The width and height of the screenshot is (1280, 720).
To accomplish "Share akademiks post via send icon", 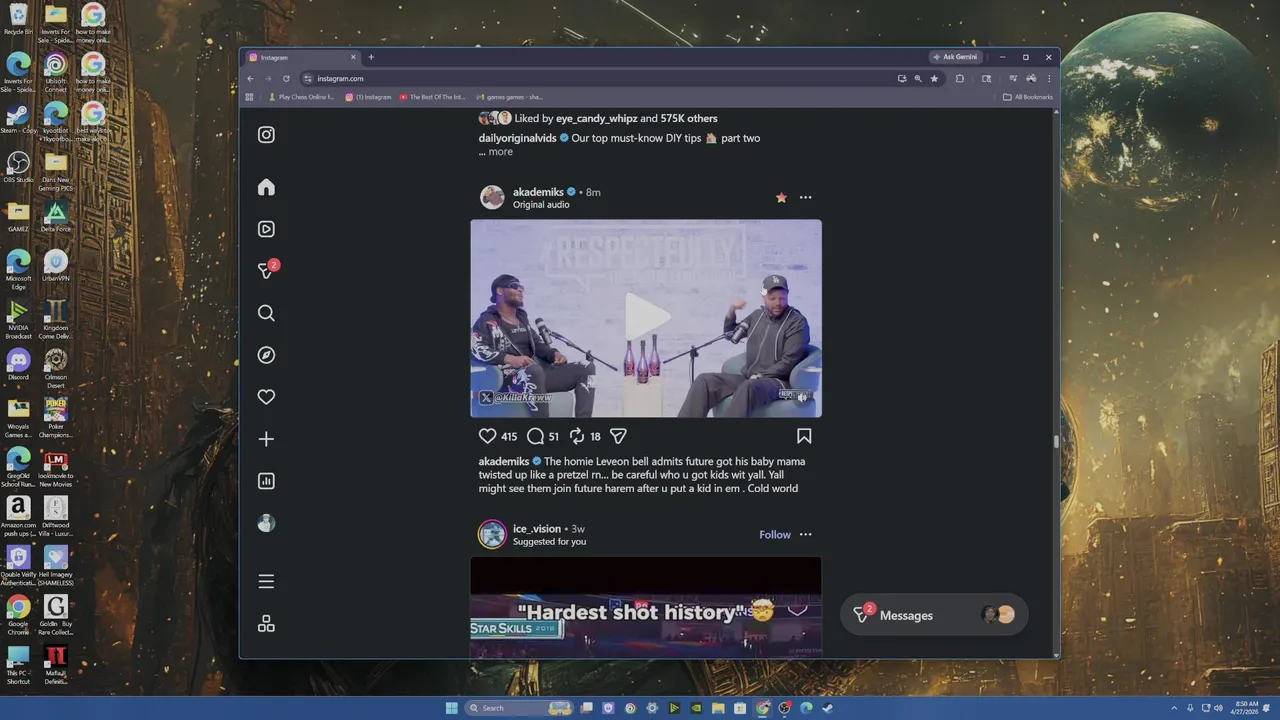I will click(618, 436).
